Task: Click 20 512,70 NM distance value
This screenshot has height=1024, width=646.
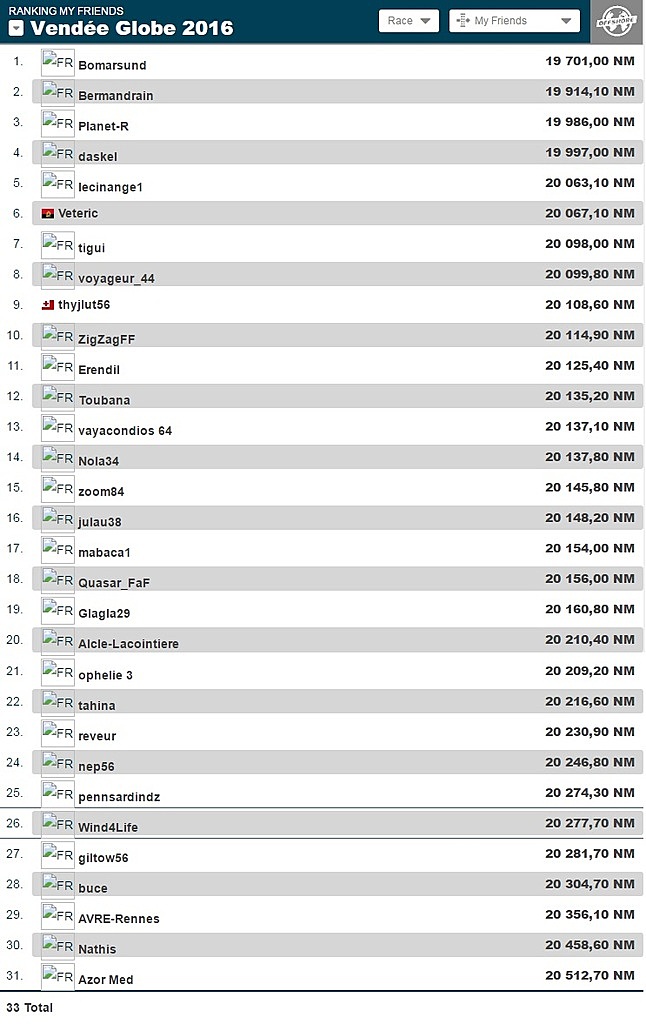Action: [589, 976]
